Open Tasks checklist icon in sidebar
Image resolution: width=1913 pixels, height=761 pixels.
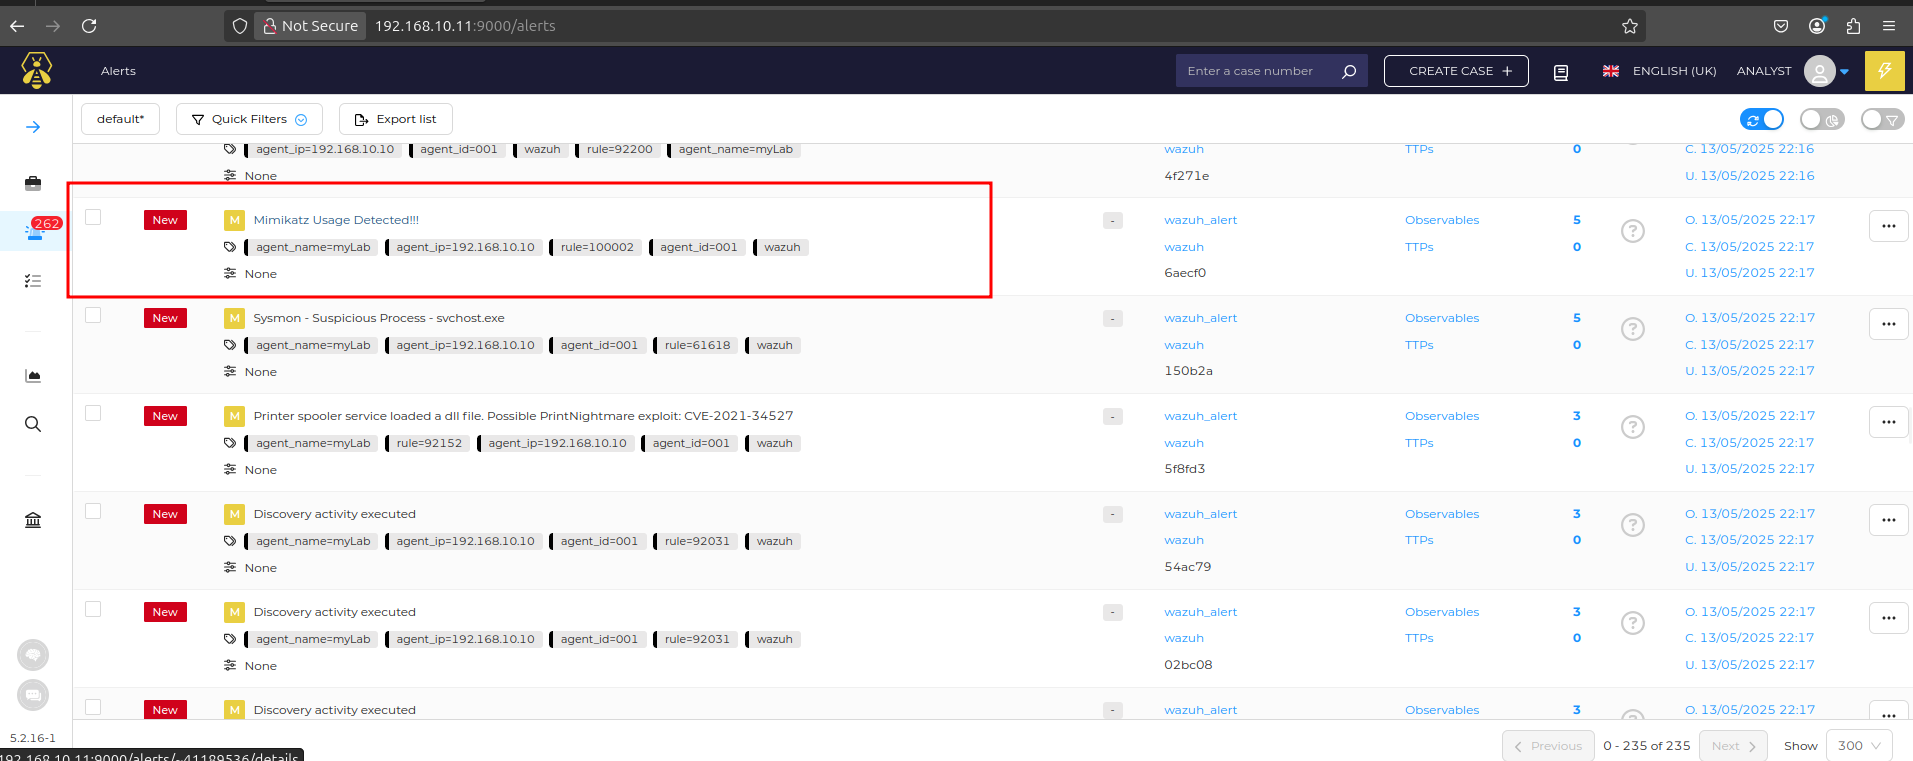pyautogui.click(x=33, y=281)
